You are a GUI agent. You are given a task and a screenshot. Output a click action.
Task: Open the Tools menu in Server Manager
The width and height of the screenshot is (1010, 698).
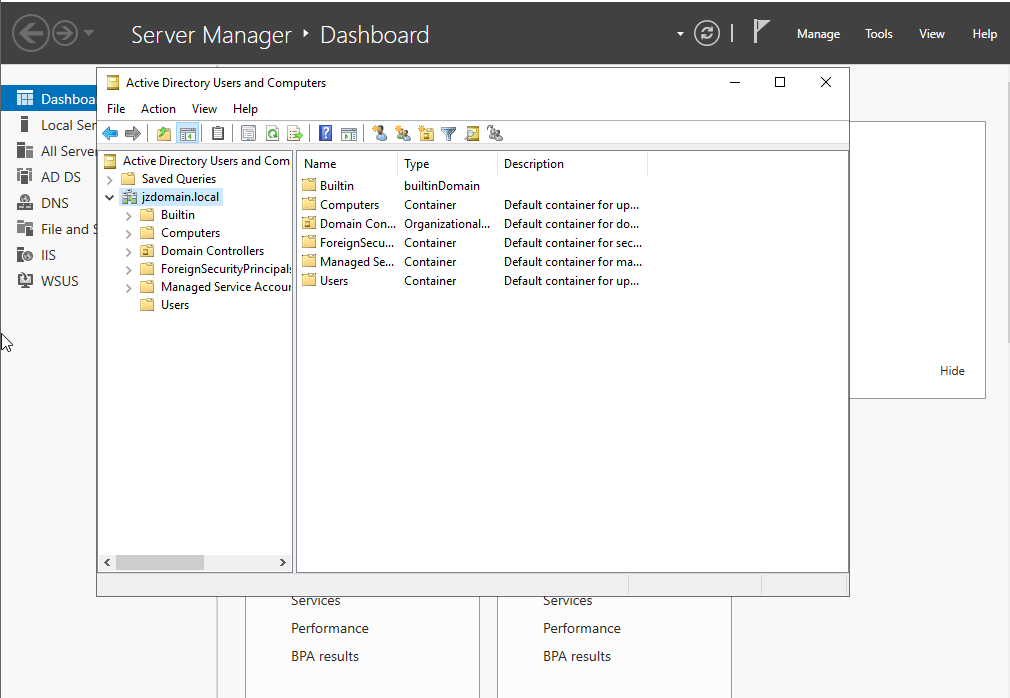point(878,33)
